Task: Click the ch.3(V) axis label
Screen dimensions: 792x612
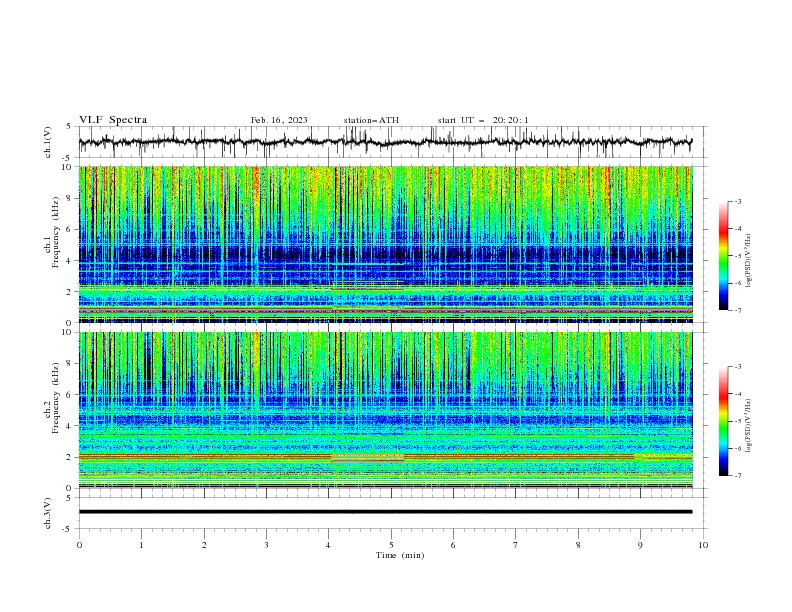Action: click(x=48, y=513)
